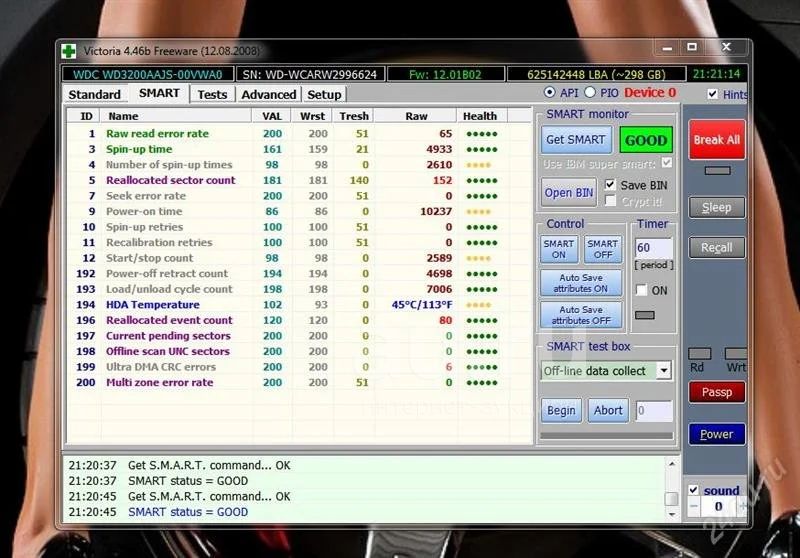Enable the Timer ON checkbox
Viewport: 800px width, 558px height.
[641, 290]
